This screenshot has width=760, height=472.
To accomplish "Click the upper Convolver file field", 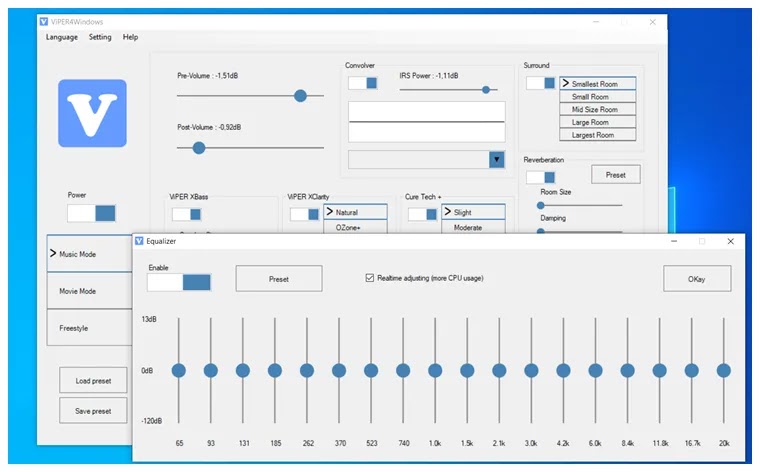I will coord(427,111).
